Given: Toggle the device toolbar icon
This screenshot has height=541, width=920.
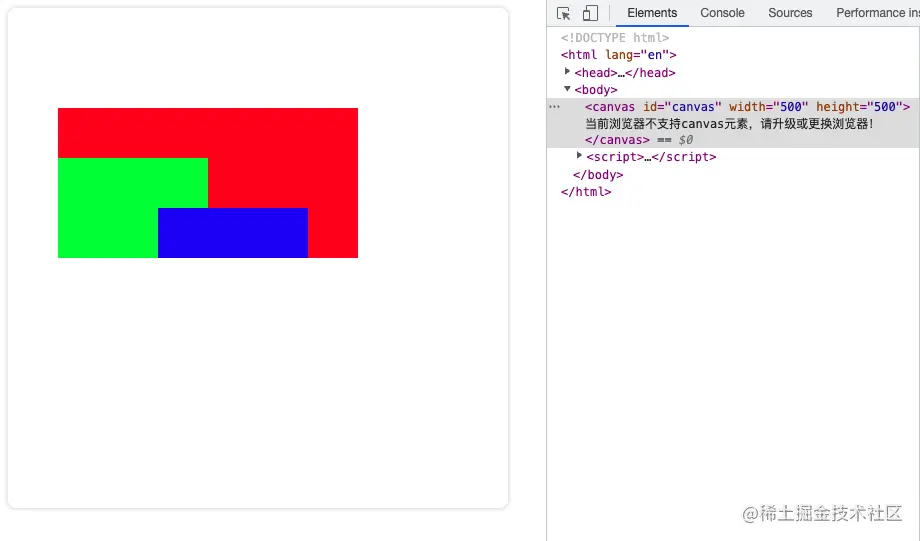Looking at the screenshot, I should point(590,13).
